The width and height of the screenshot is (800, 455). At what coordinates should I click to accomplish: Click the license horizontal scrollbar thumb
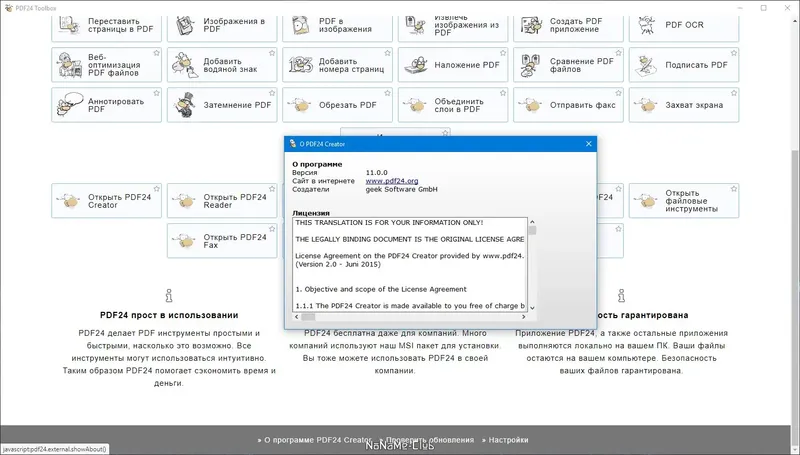[x=308, y=317]
